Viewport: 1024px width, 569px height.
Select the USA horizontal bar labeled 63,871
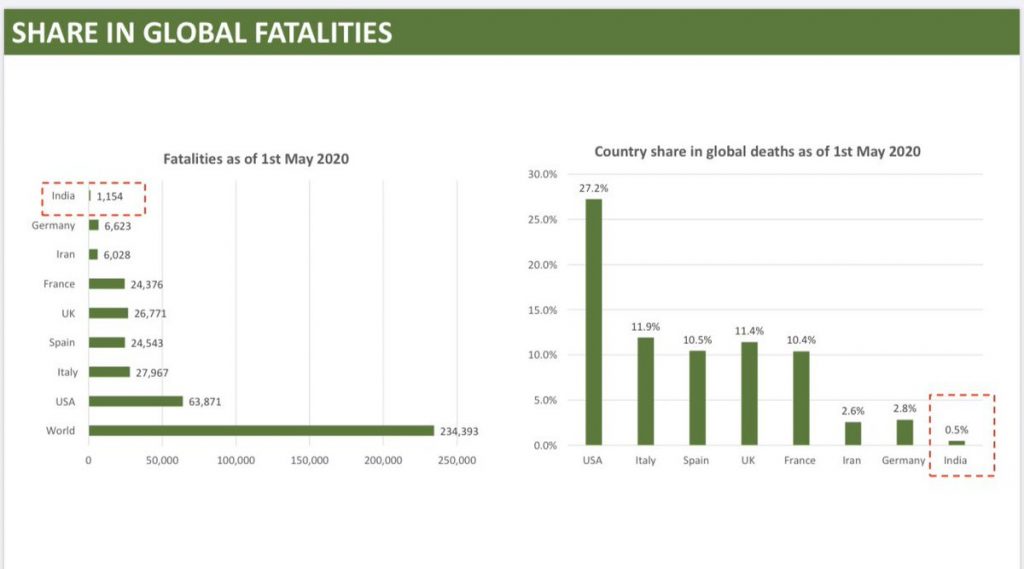(x=136, y=401)
